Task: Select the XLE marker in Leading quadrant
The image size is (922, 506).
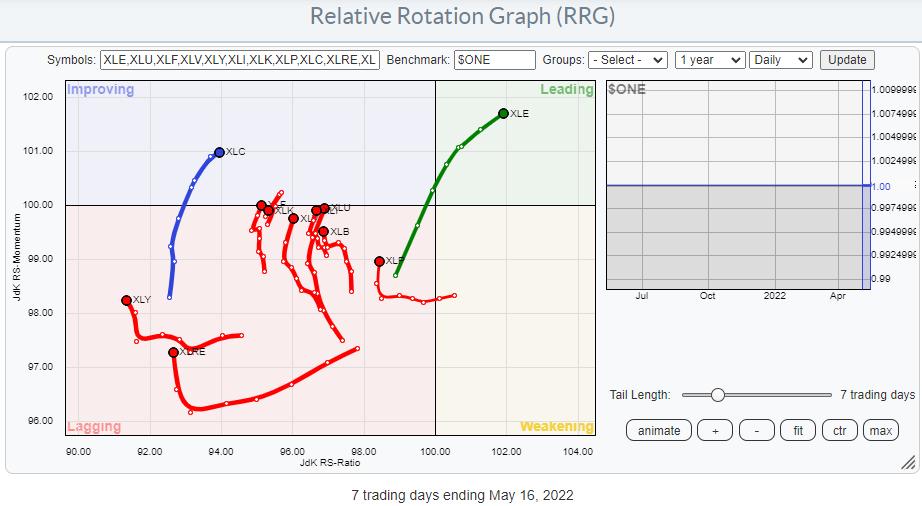Action: point(503,114)
